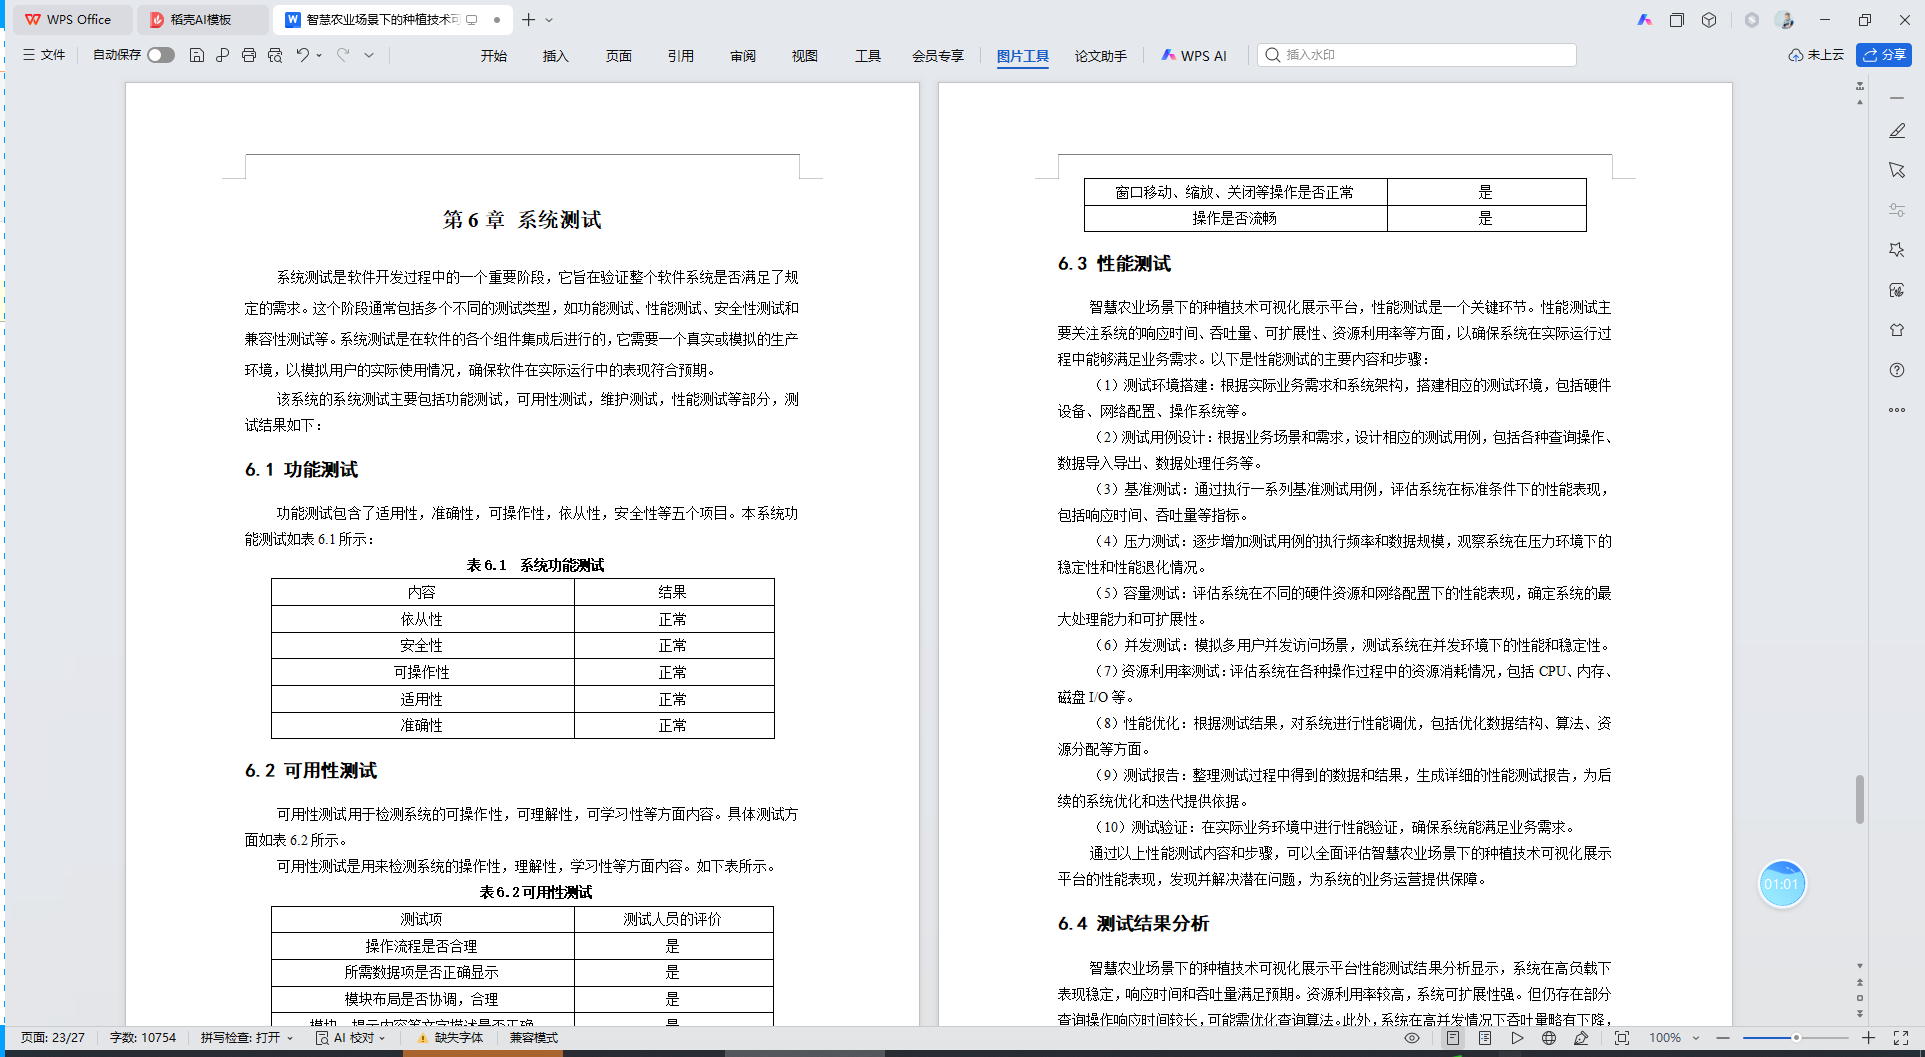Click the star wand icon in right sidebar
The height and width of the screenshot is (1057, 1925).
pyautogui.click(x=1897, y=250)
